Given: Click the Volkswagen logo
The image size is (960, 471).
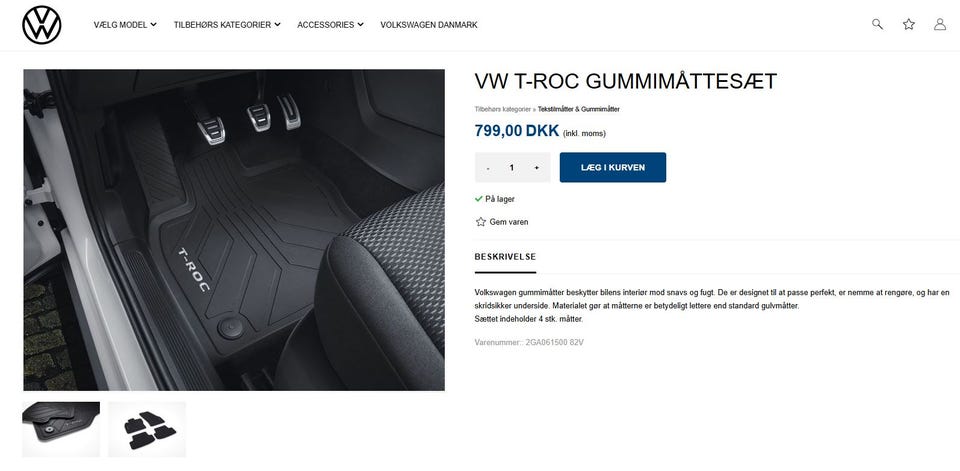Looking at the screenshot, I should pos(42,25).
